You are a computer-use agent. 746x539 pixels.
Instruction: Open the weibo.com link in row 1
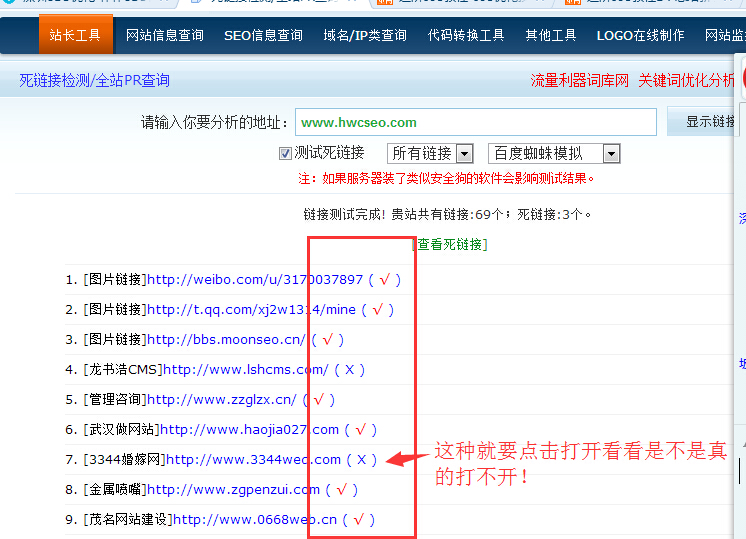pyautogui.click(x=255, y=280)
